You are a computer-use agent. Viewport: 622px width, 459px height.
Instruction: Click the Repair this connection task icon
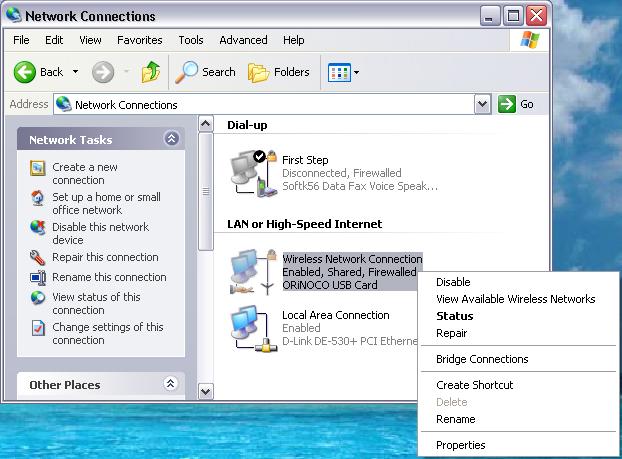click(38, 257)
